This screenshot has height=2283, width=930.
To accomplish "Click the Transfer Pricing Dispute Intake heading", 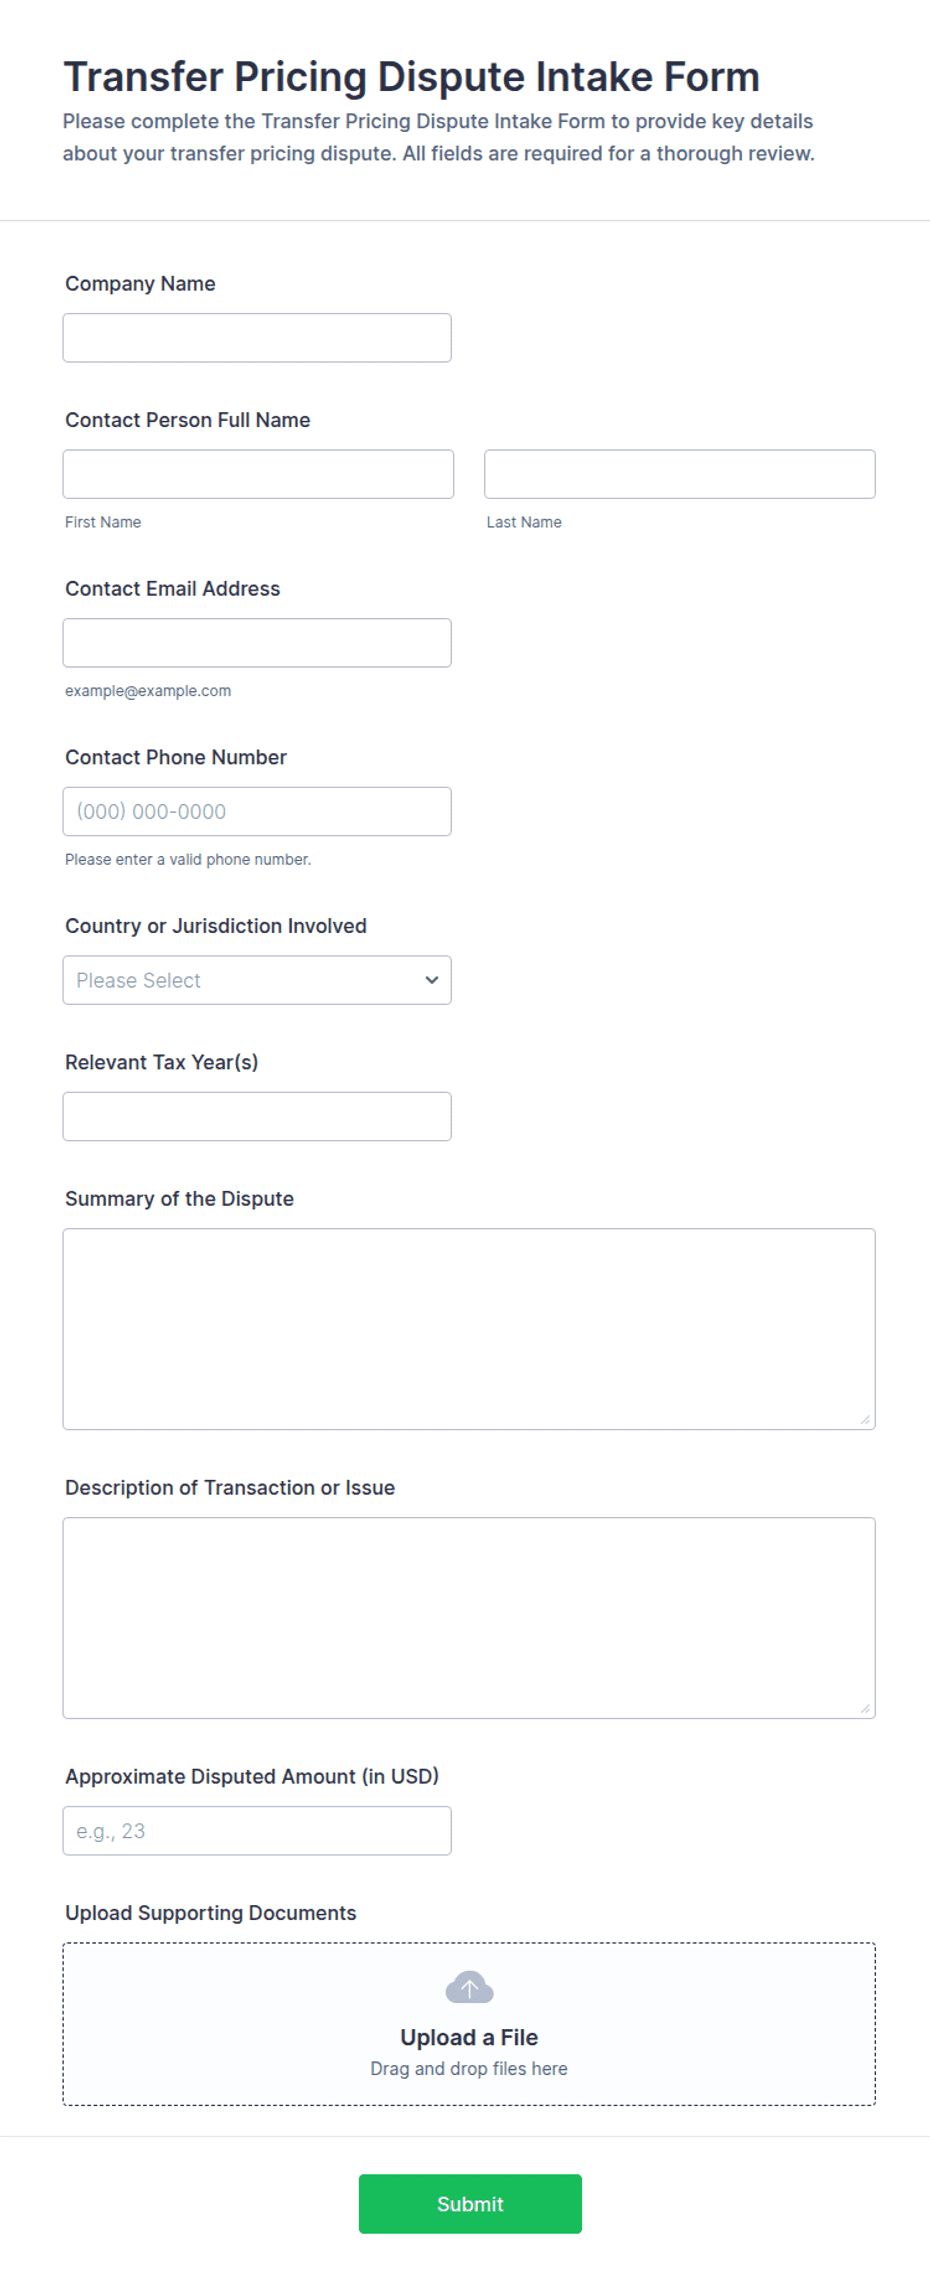I will [x=412, y=77].
